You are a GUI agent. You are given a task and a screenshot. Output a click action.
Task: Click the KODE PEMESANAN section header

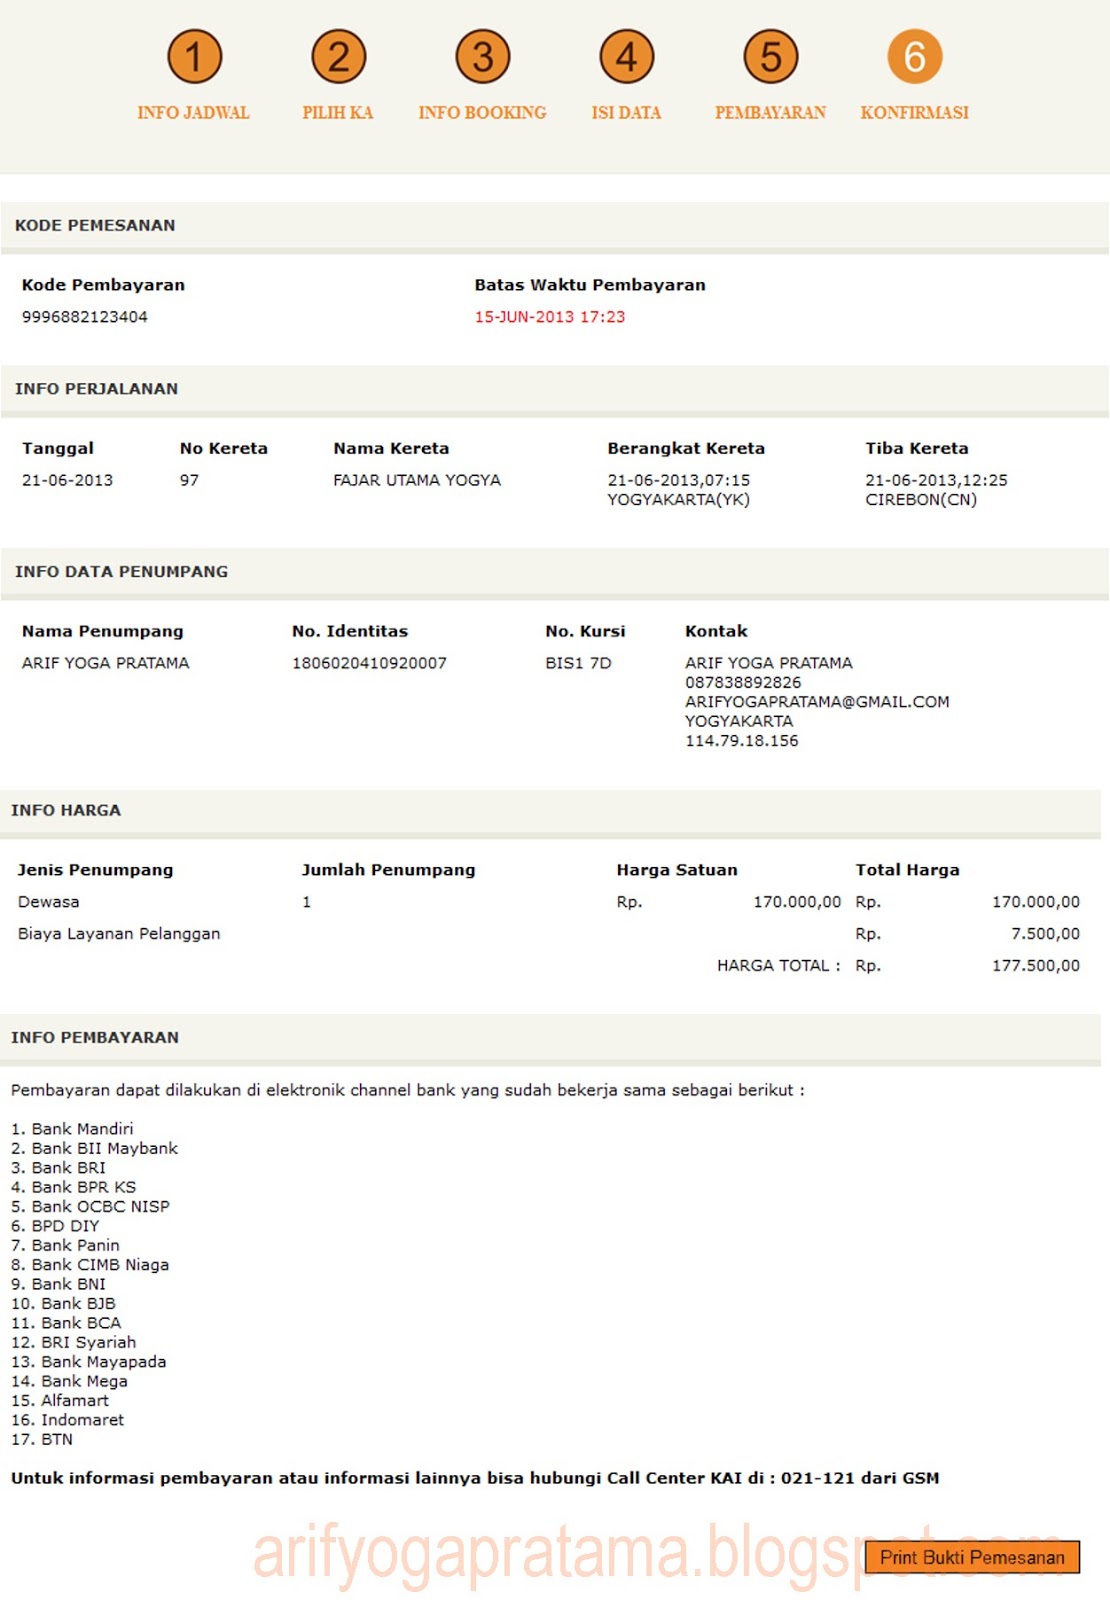click(x=555, y=226)
